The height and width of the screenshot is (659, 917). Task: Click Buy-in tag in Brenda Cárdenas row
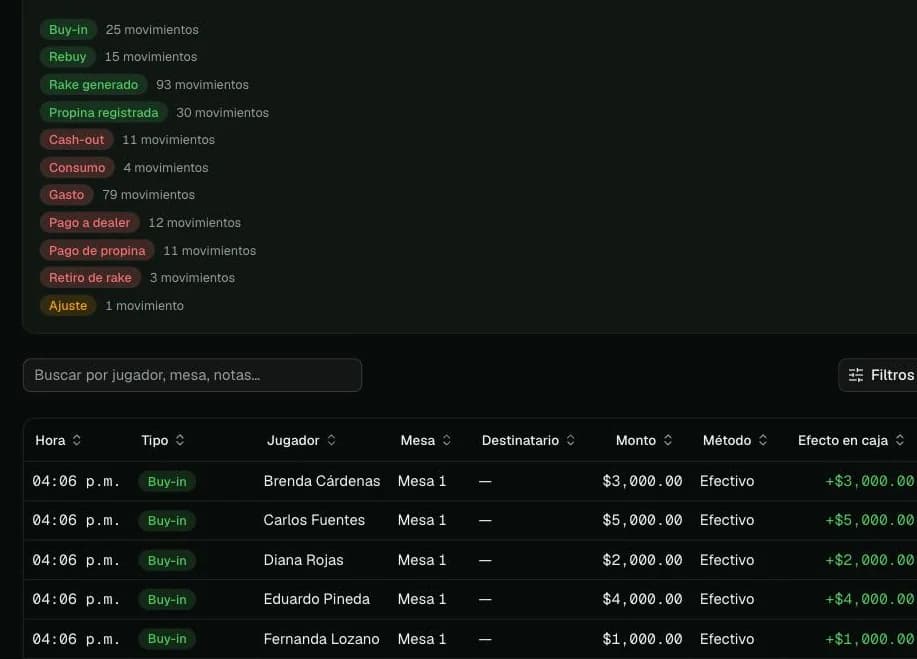point(167,481)
